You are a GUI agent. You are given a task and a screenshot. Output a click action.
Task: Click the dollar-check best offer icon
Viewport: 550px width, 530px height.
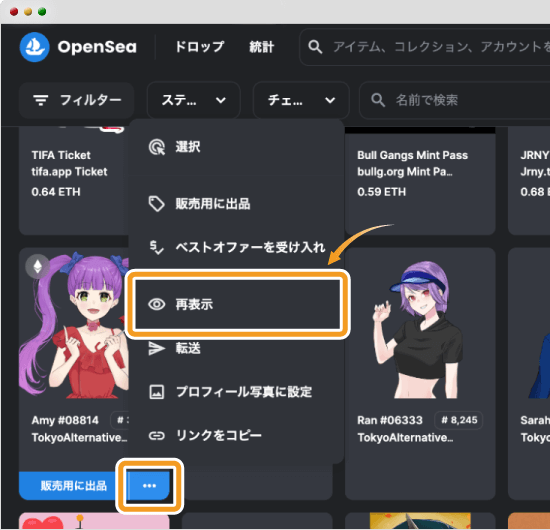[156, 247]
